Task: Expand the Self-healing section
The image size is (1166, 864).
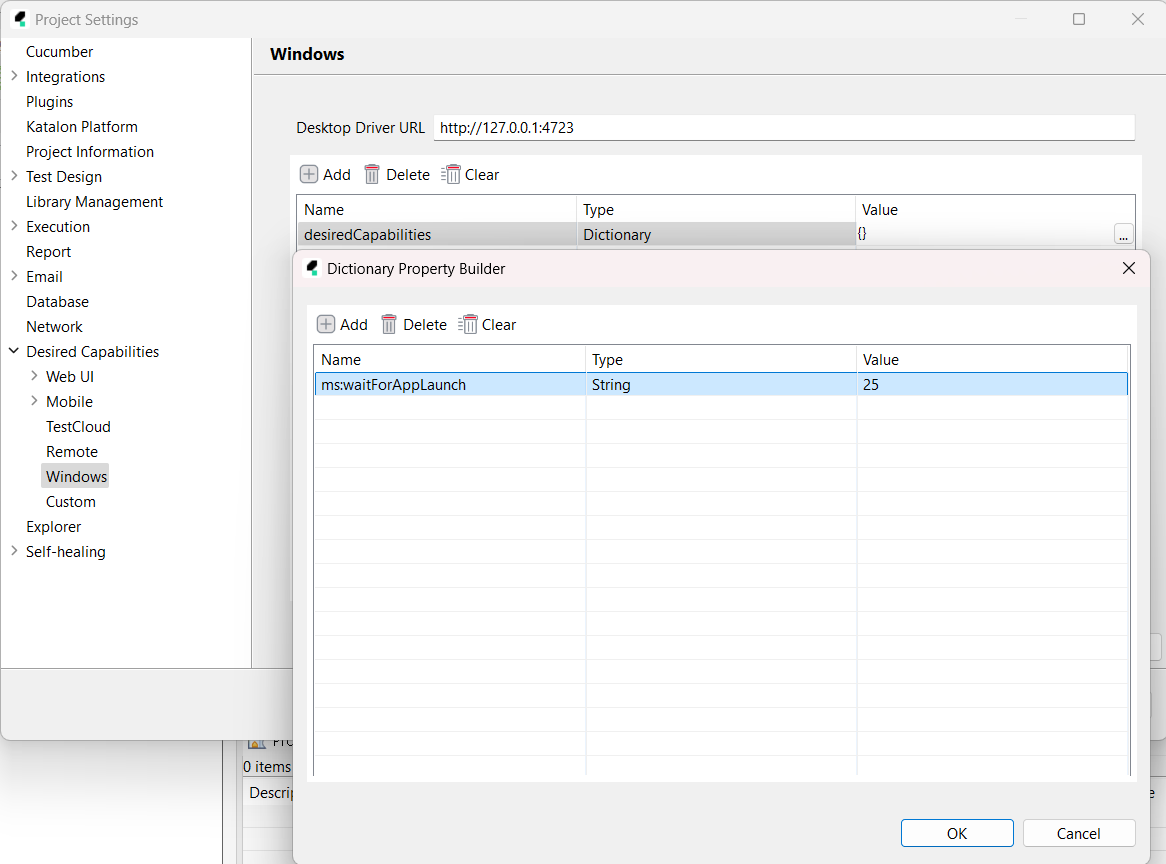Action: pyautogui.click(x=14, y=551)
